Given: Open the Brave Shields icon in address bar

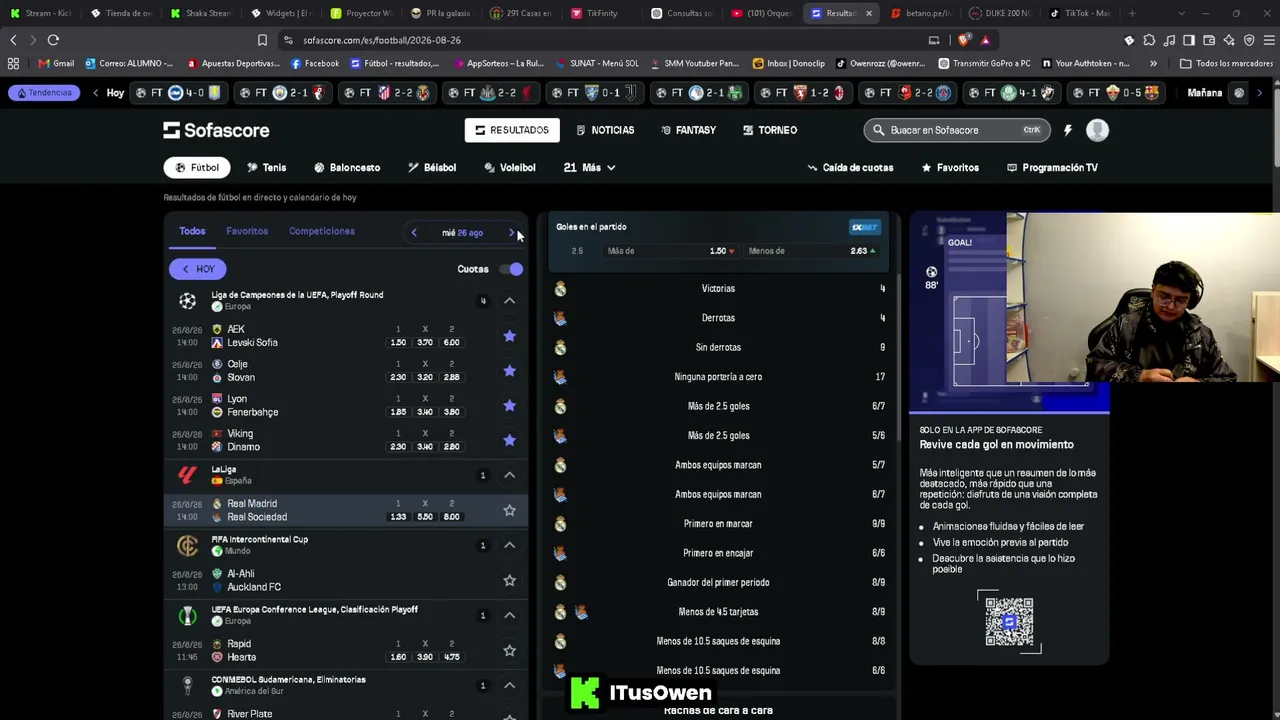Looking at the screenshot, I should point(965,40).
